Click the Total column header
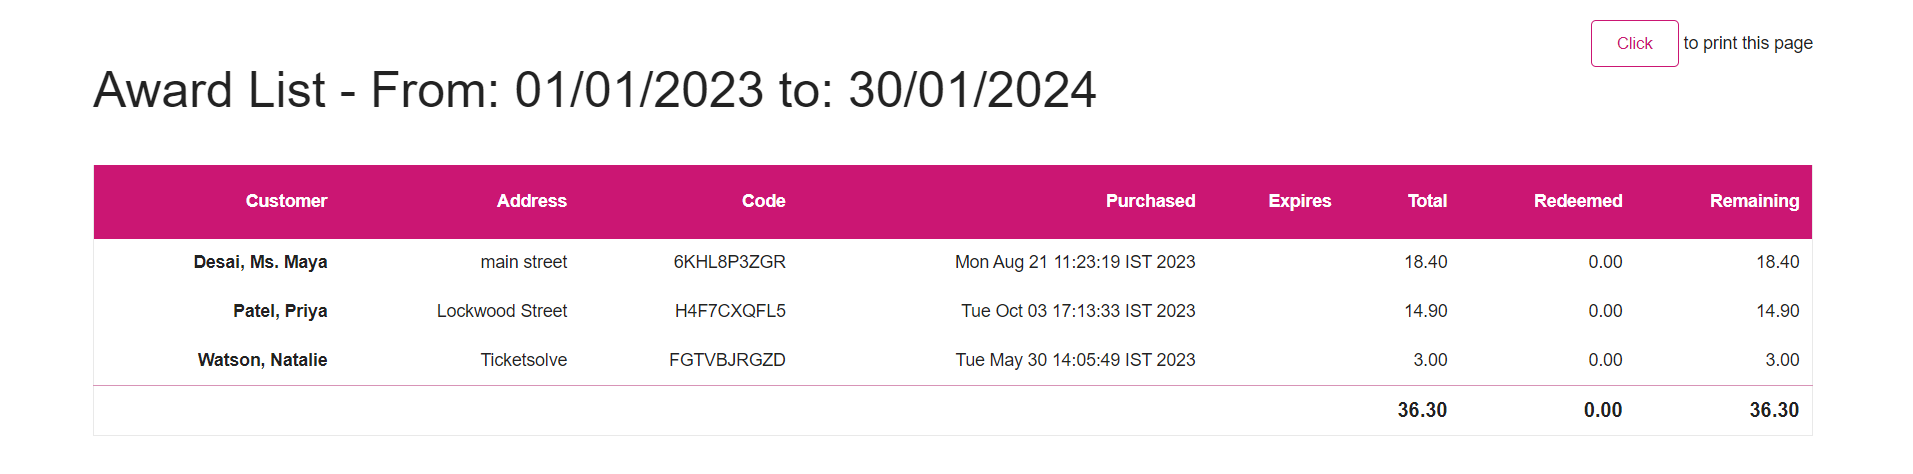The height and width of the screenshot is (474, 1913). pos(1427,201)
